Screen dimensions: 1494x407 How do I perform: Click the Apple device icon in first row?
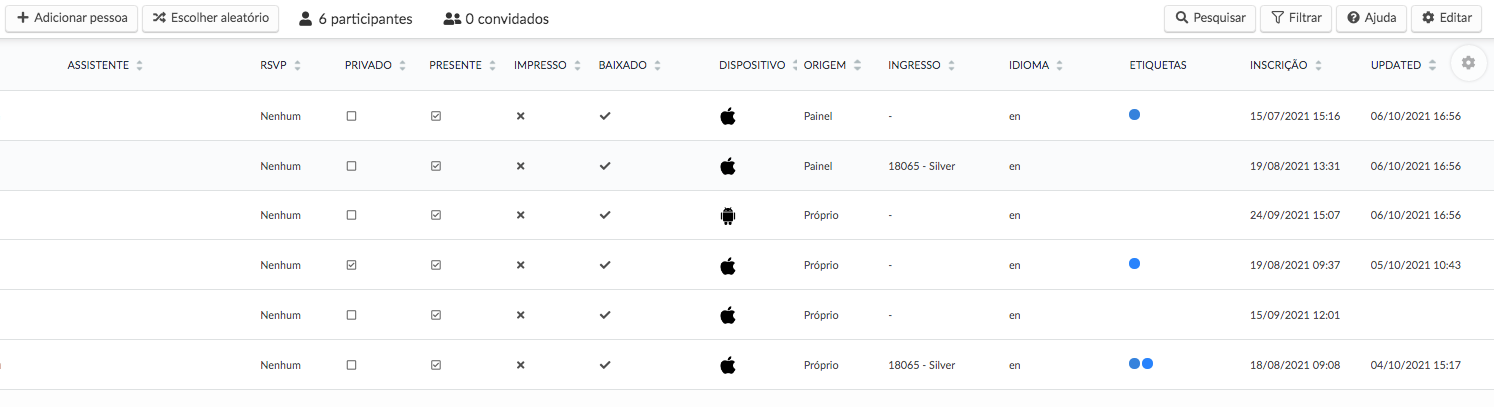tap(728, 116)
